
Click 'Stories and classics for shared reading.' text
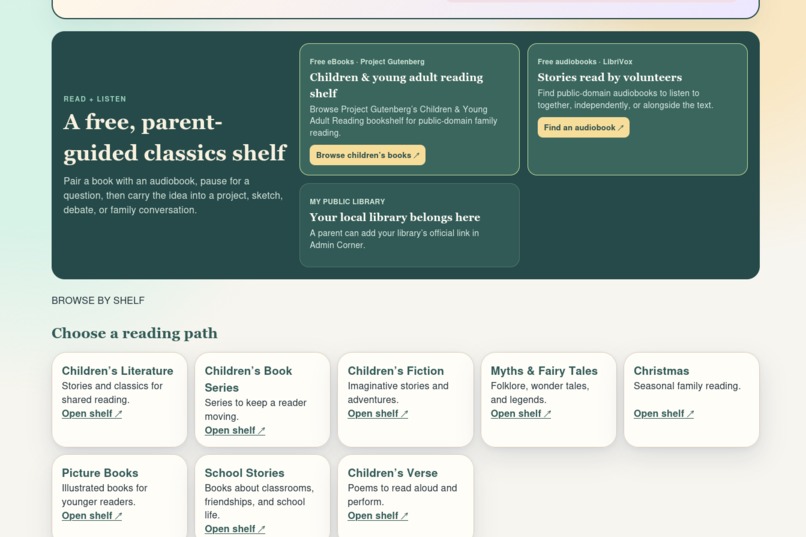[112, 393]
